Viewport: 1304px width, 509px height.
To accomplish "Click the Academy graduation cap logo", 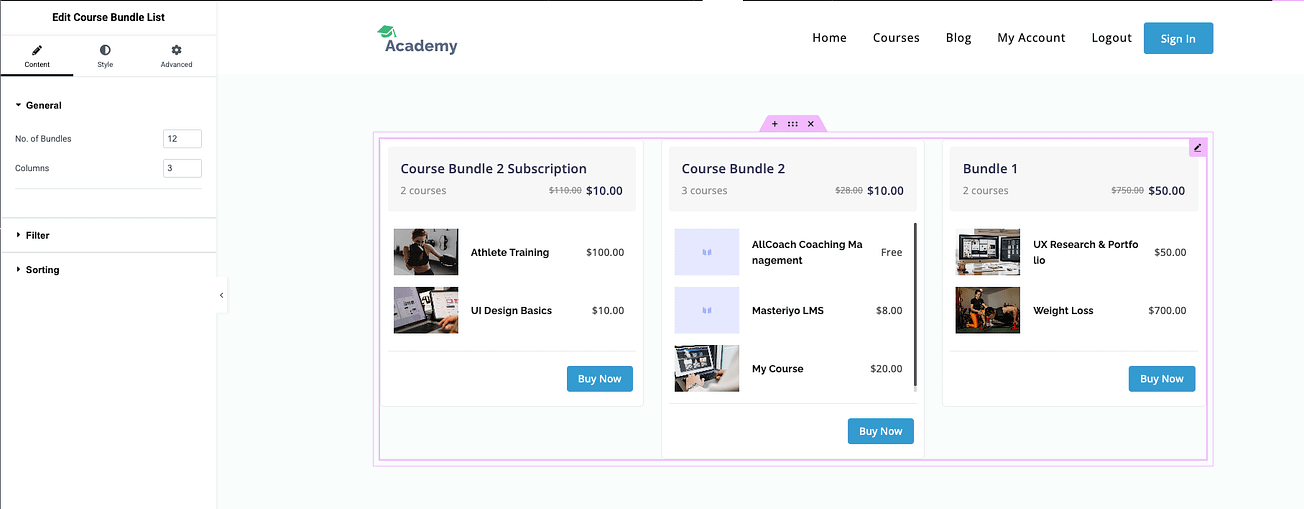I will (418, 39).
